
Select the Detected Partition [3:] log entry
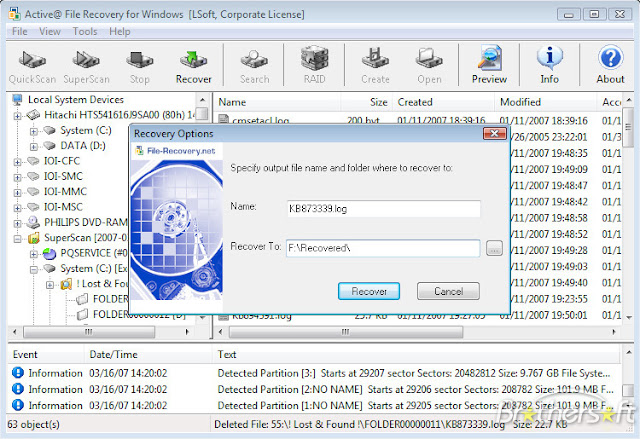pyautogui.click(x=314, y=373)
